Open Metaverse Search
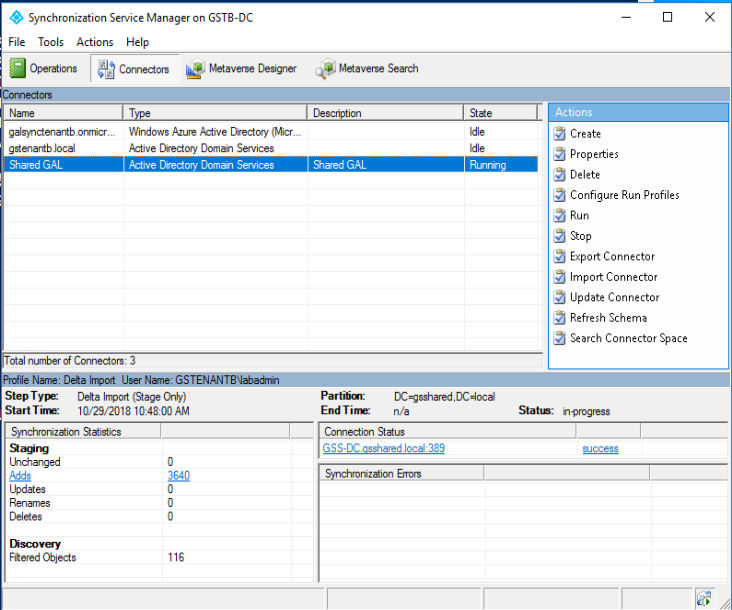Viewport: 732px width, 610px height. 367,69
